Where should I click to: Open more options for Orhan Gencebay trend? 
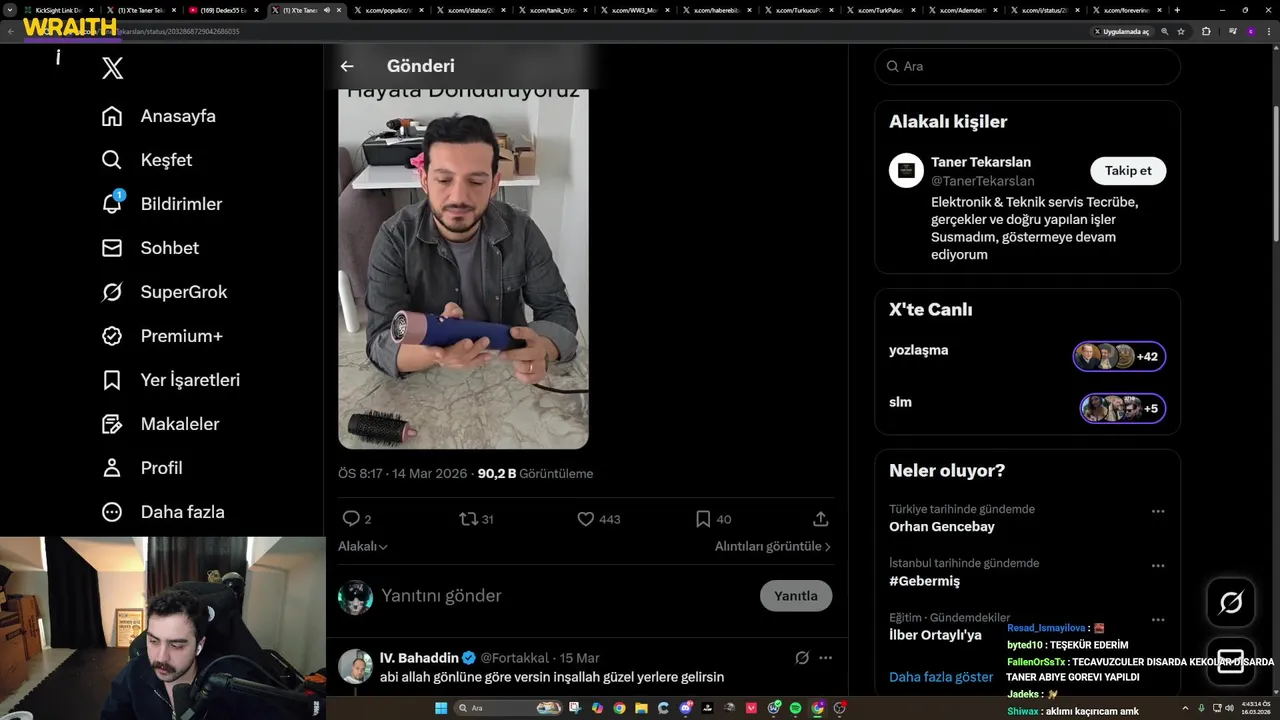(x=1158, y=511)
